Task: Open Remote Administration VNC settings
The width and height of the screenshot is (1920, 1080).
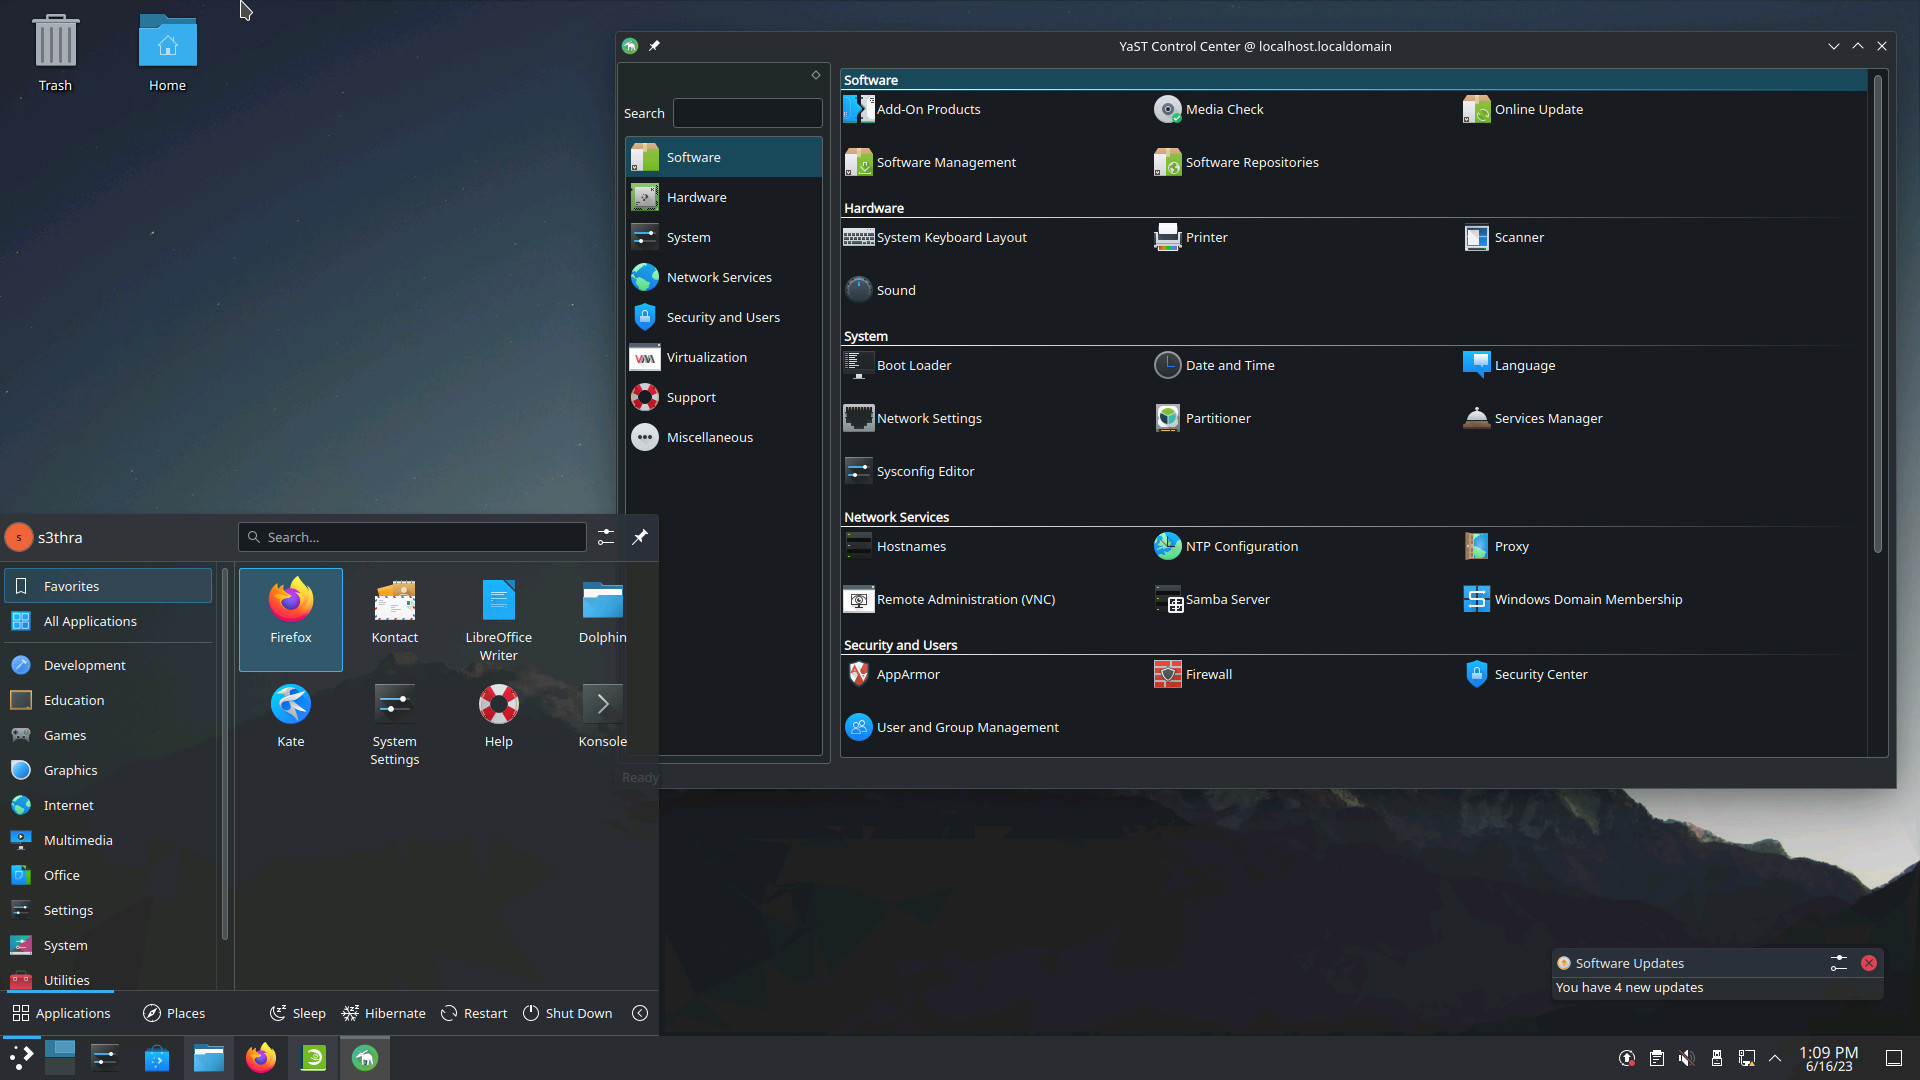Action: pos(967,599)
